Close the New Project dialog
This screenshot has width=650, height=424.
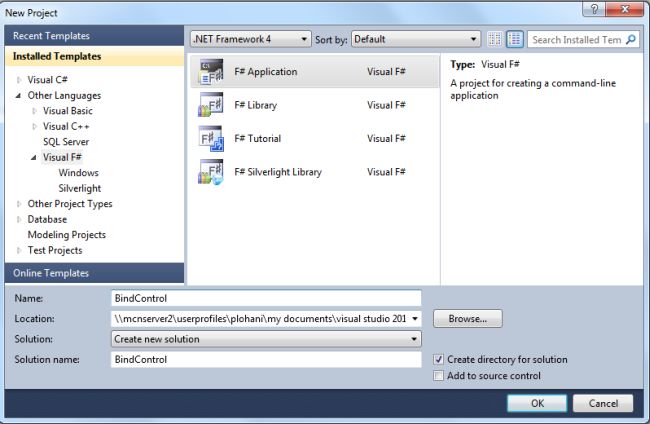tap(625, 9)
